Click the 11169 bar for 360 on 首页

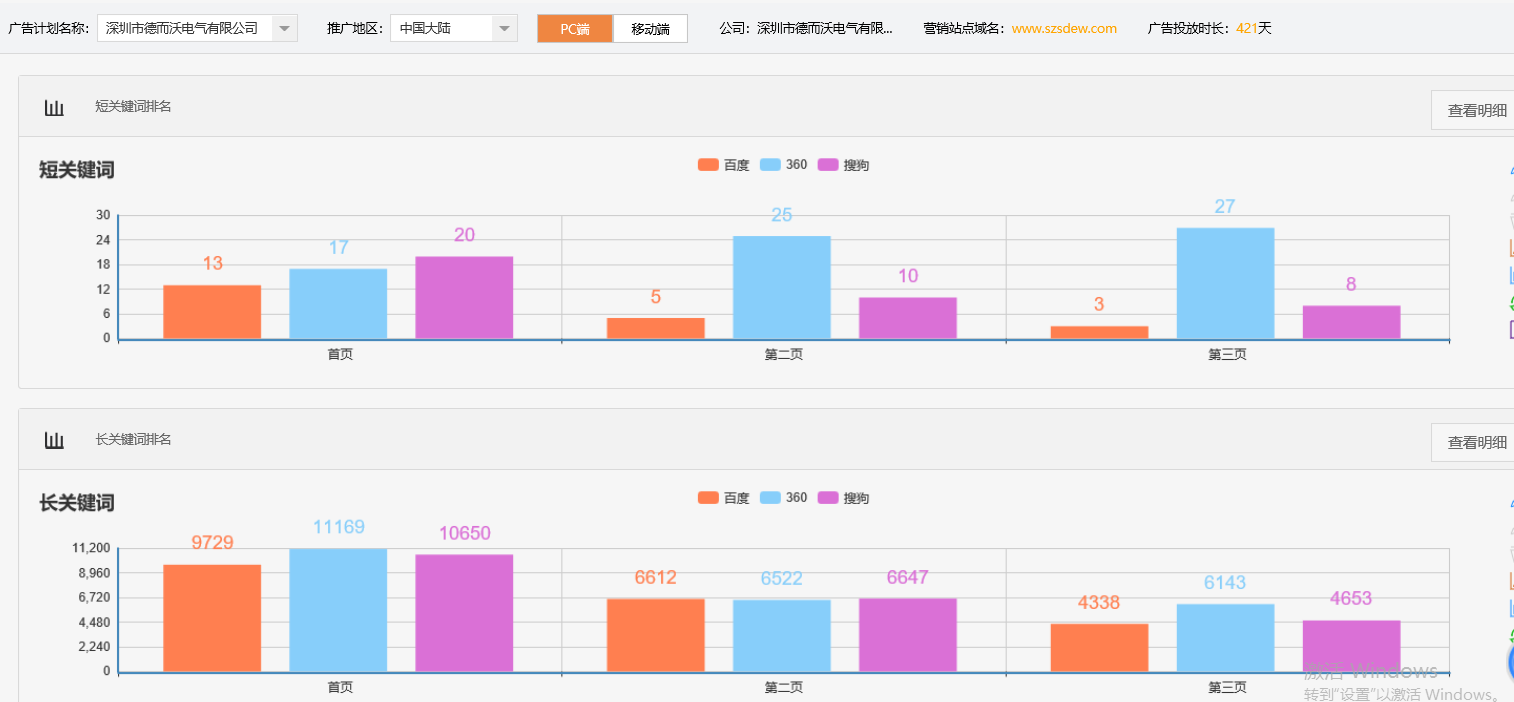tap(338, 610)
